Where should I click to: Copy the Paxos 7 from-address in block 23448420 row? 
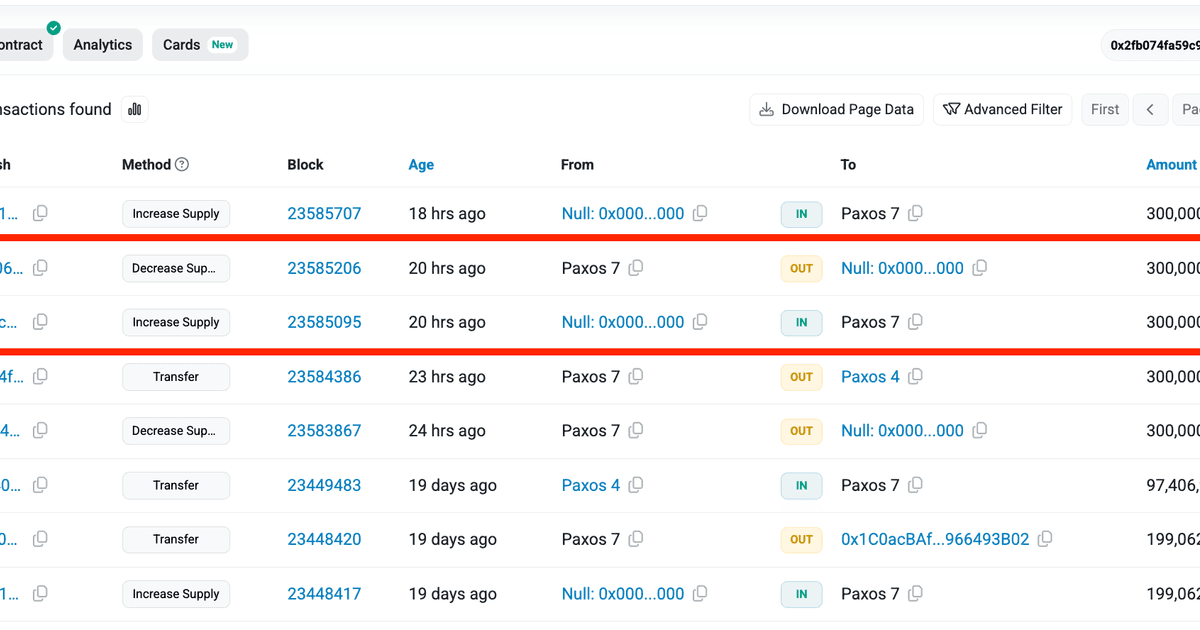636,538
